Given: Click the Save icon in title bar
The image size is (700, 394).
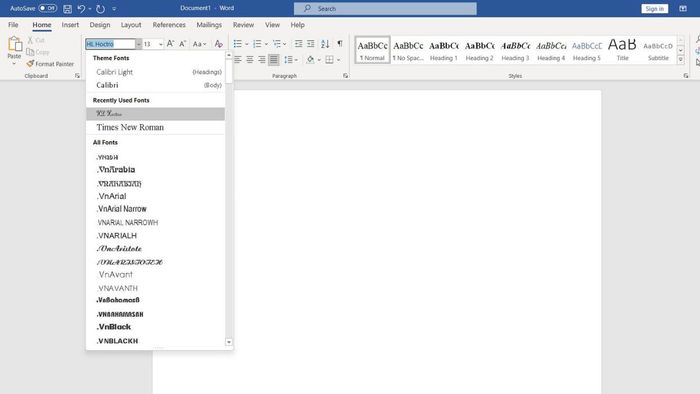Looking at the screenshot, I should (67, 8).
